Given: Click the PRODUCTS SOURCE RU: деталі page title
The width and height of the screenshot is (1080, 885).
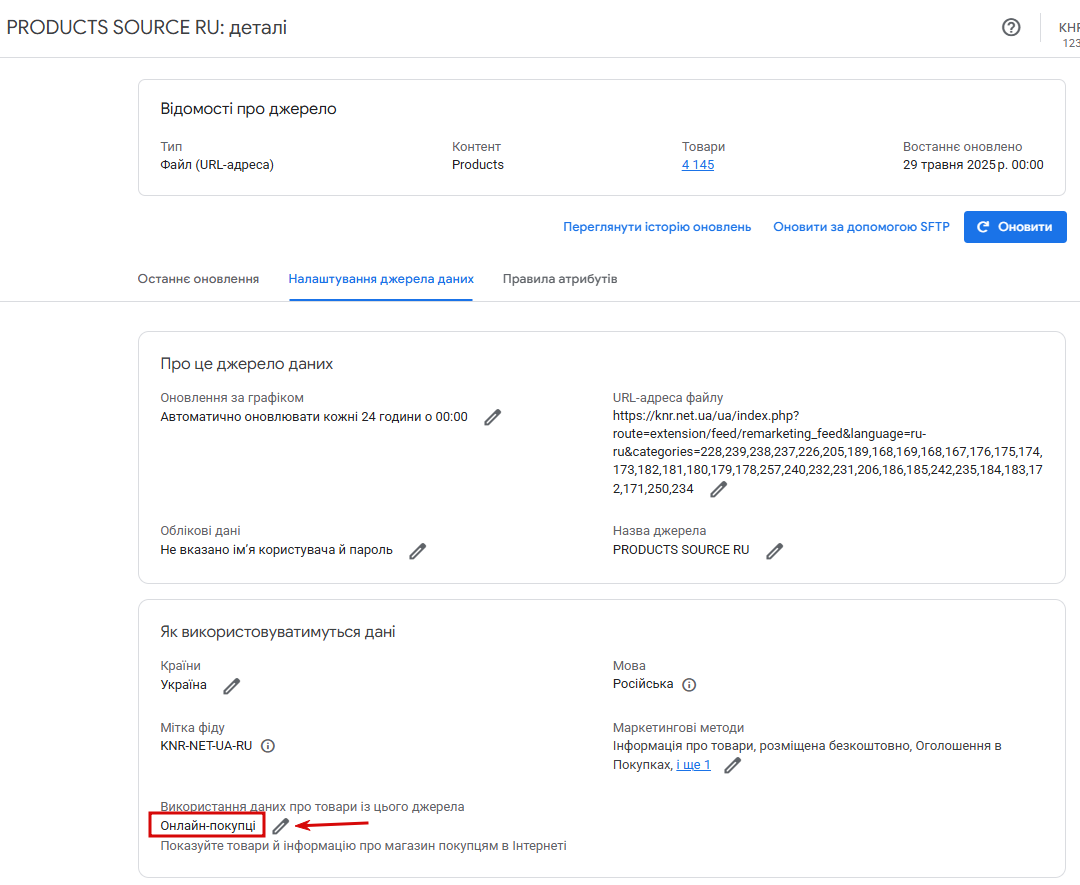Looking at the screenshot, I should click(146, 28).
